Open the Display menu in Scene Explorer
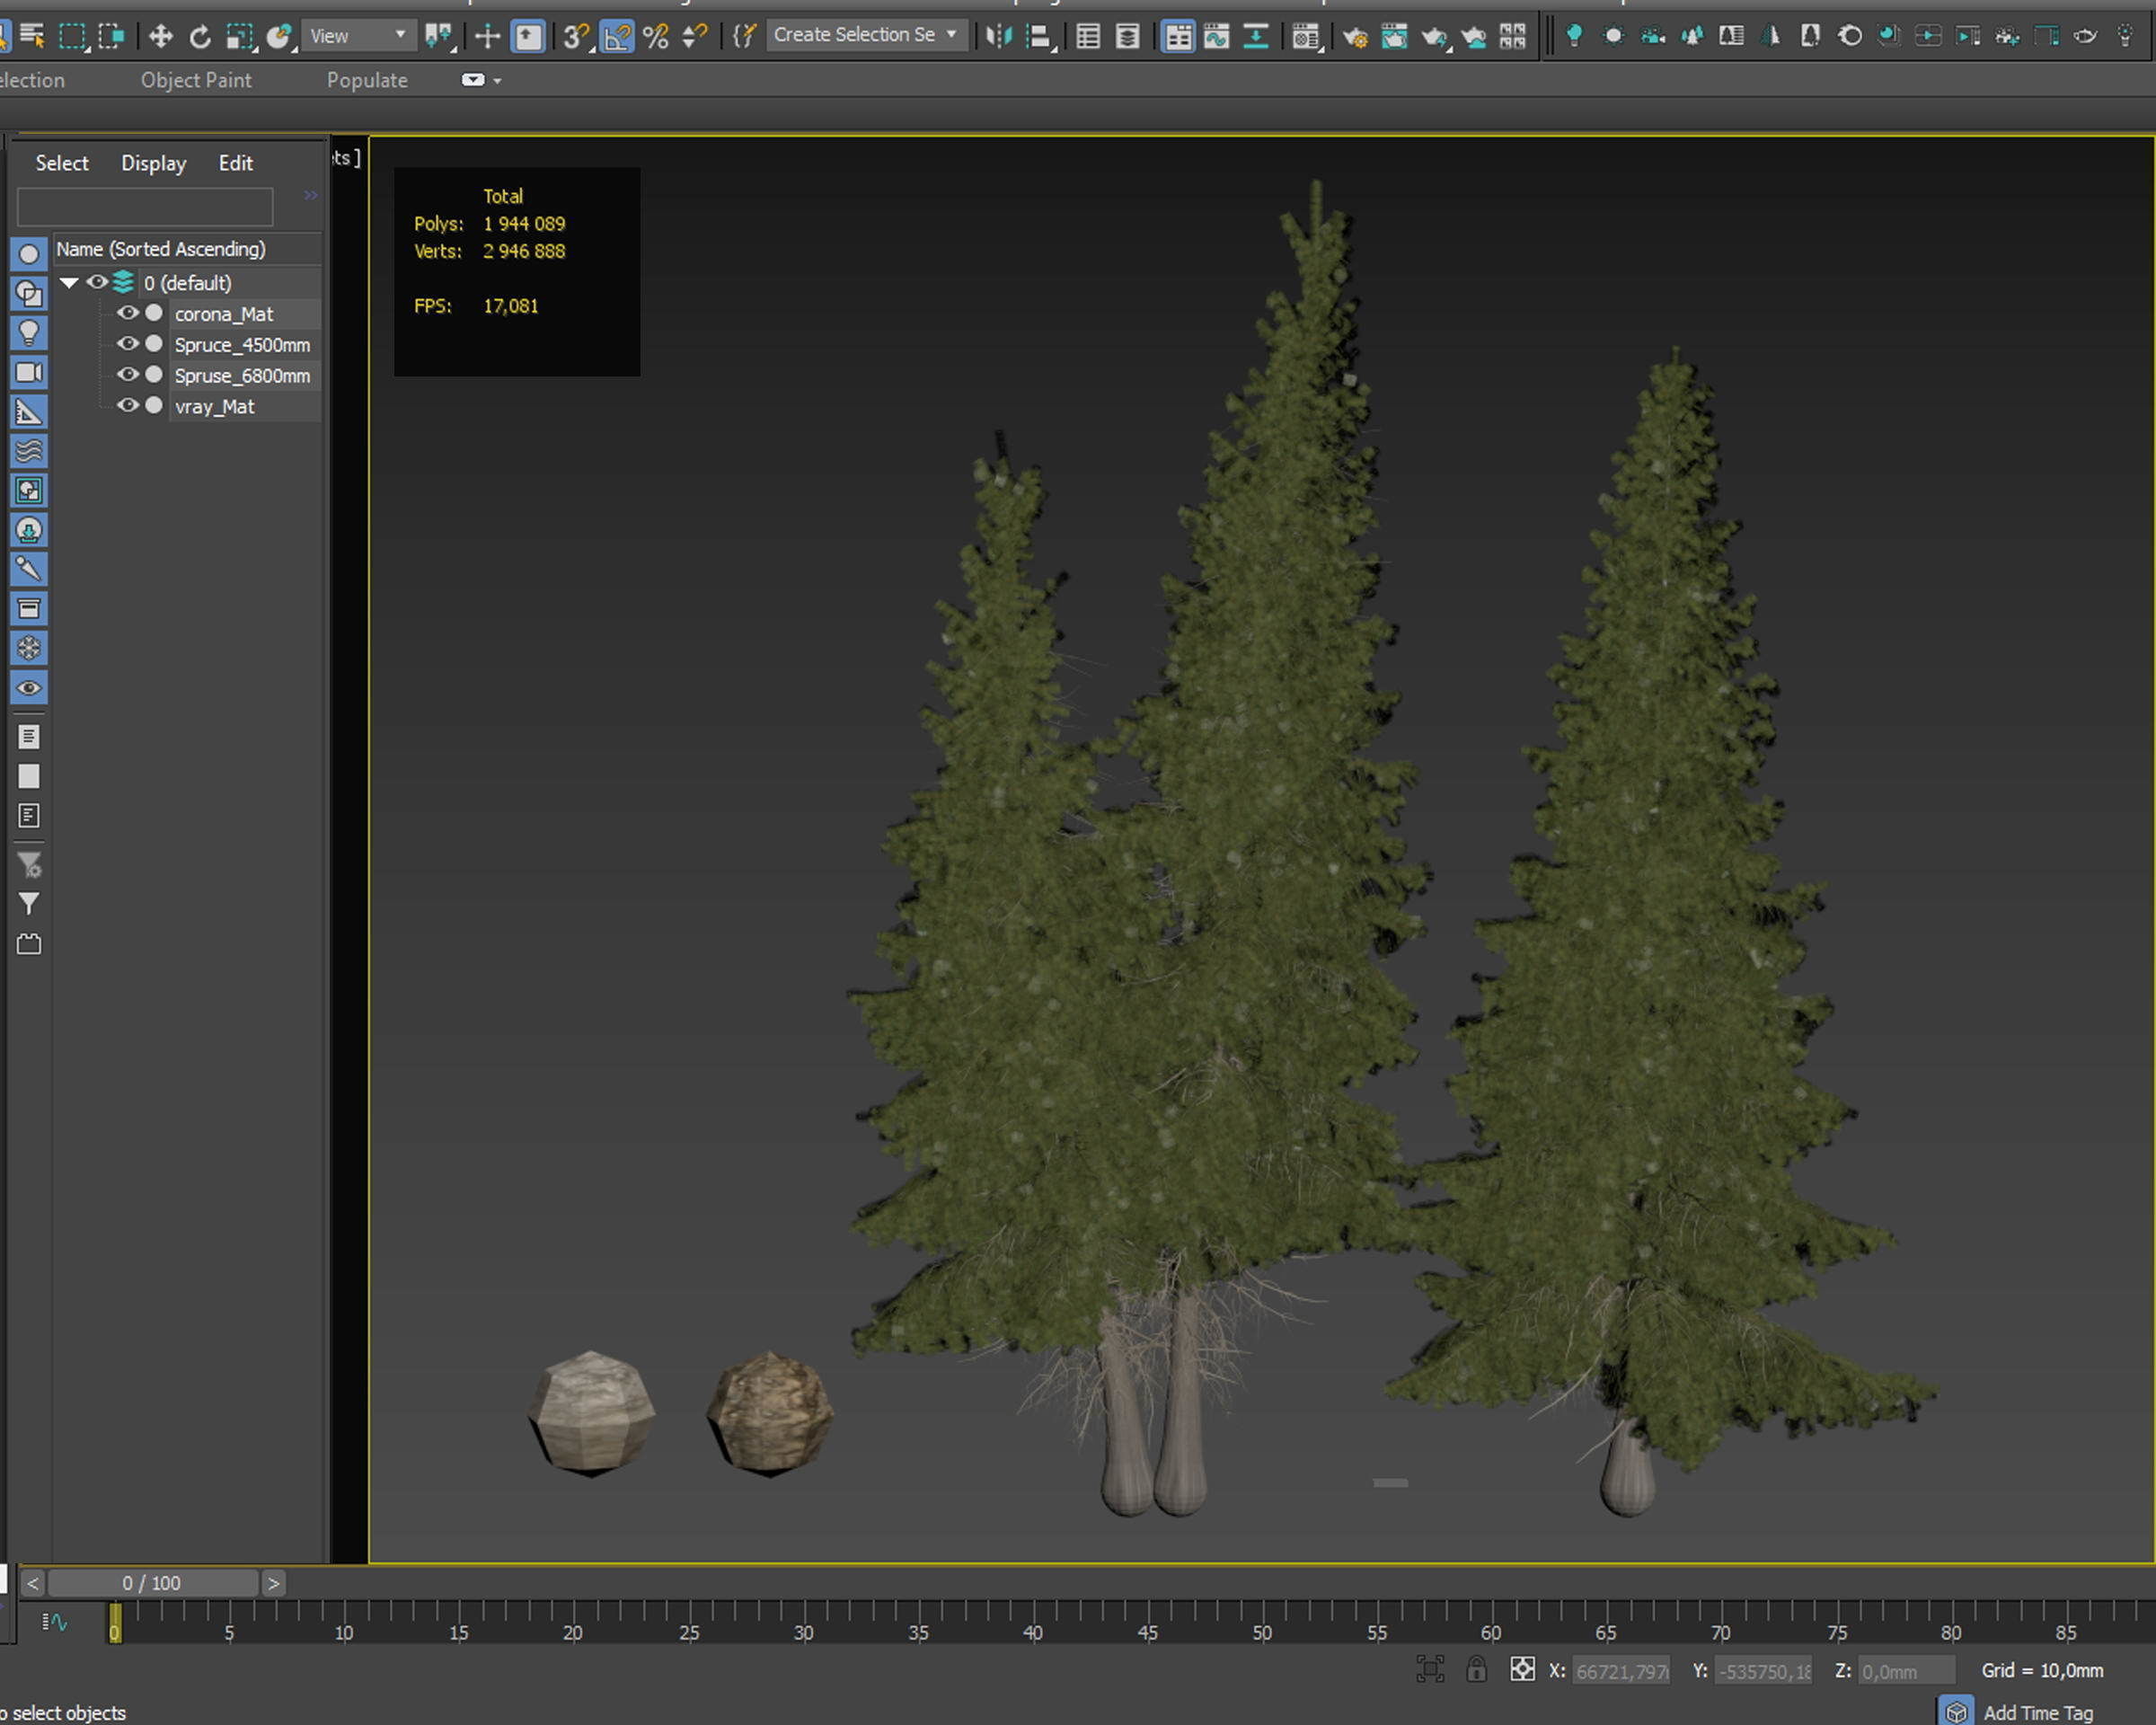This screenshot has width=2156, height=1725. click(153, 163)
